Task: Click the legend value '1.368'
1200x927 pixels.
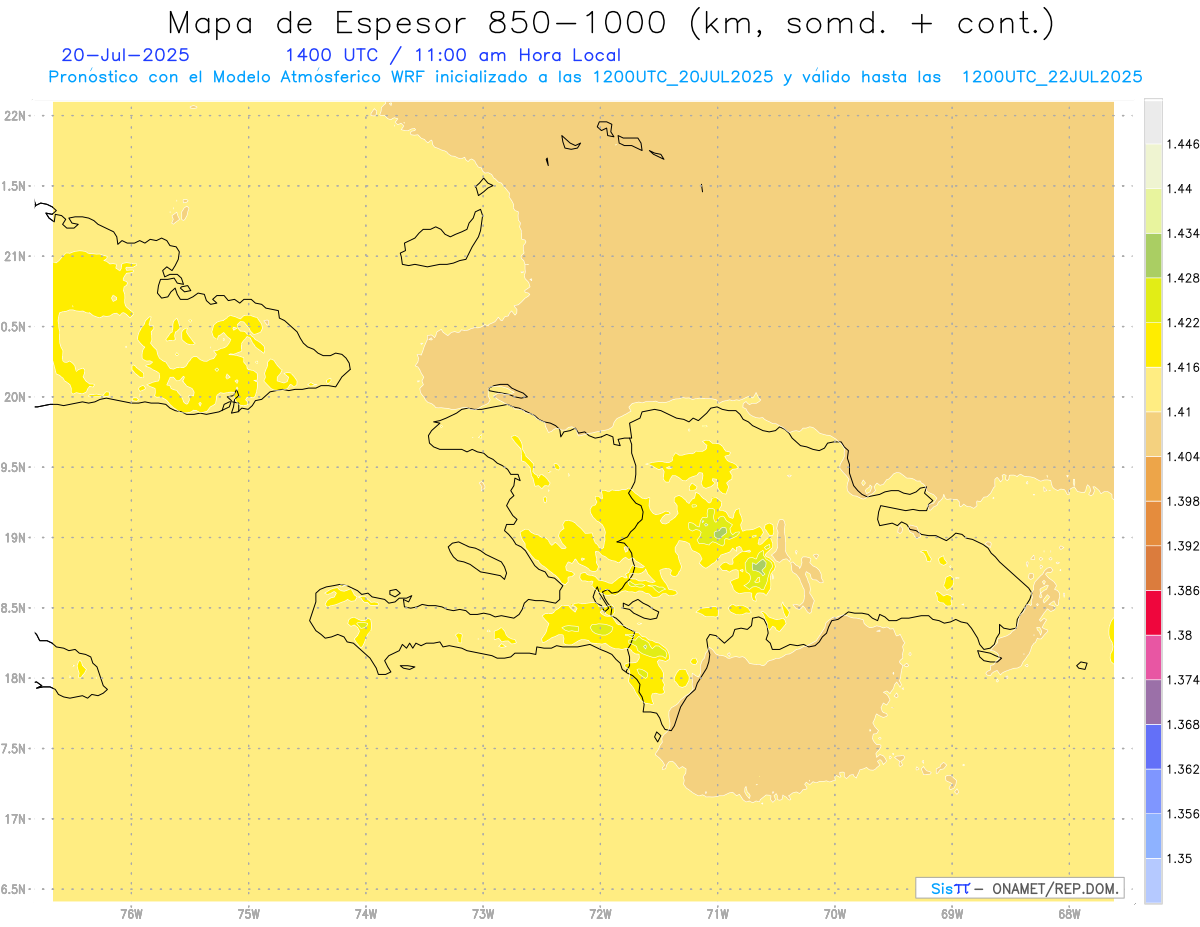Action: (x=1183, y=724)
